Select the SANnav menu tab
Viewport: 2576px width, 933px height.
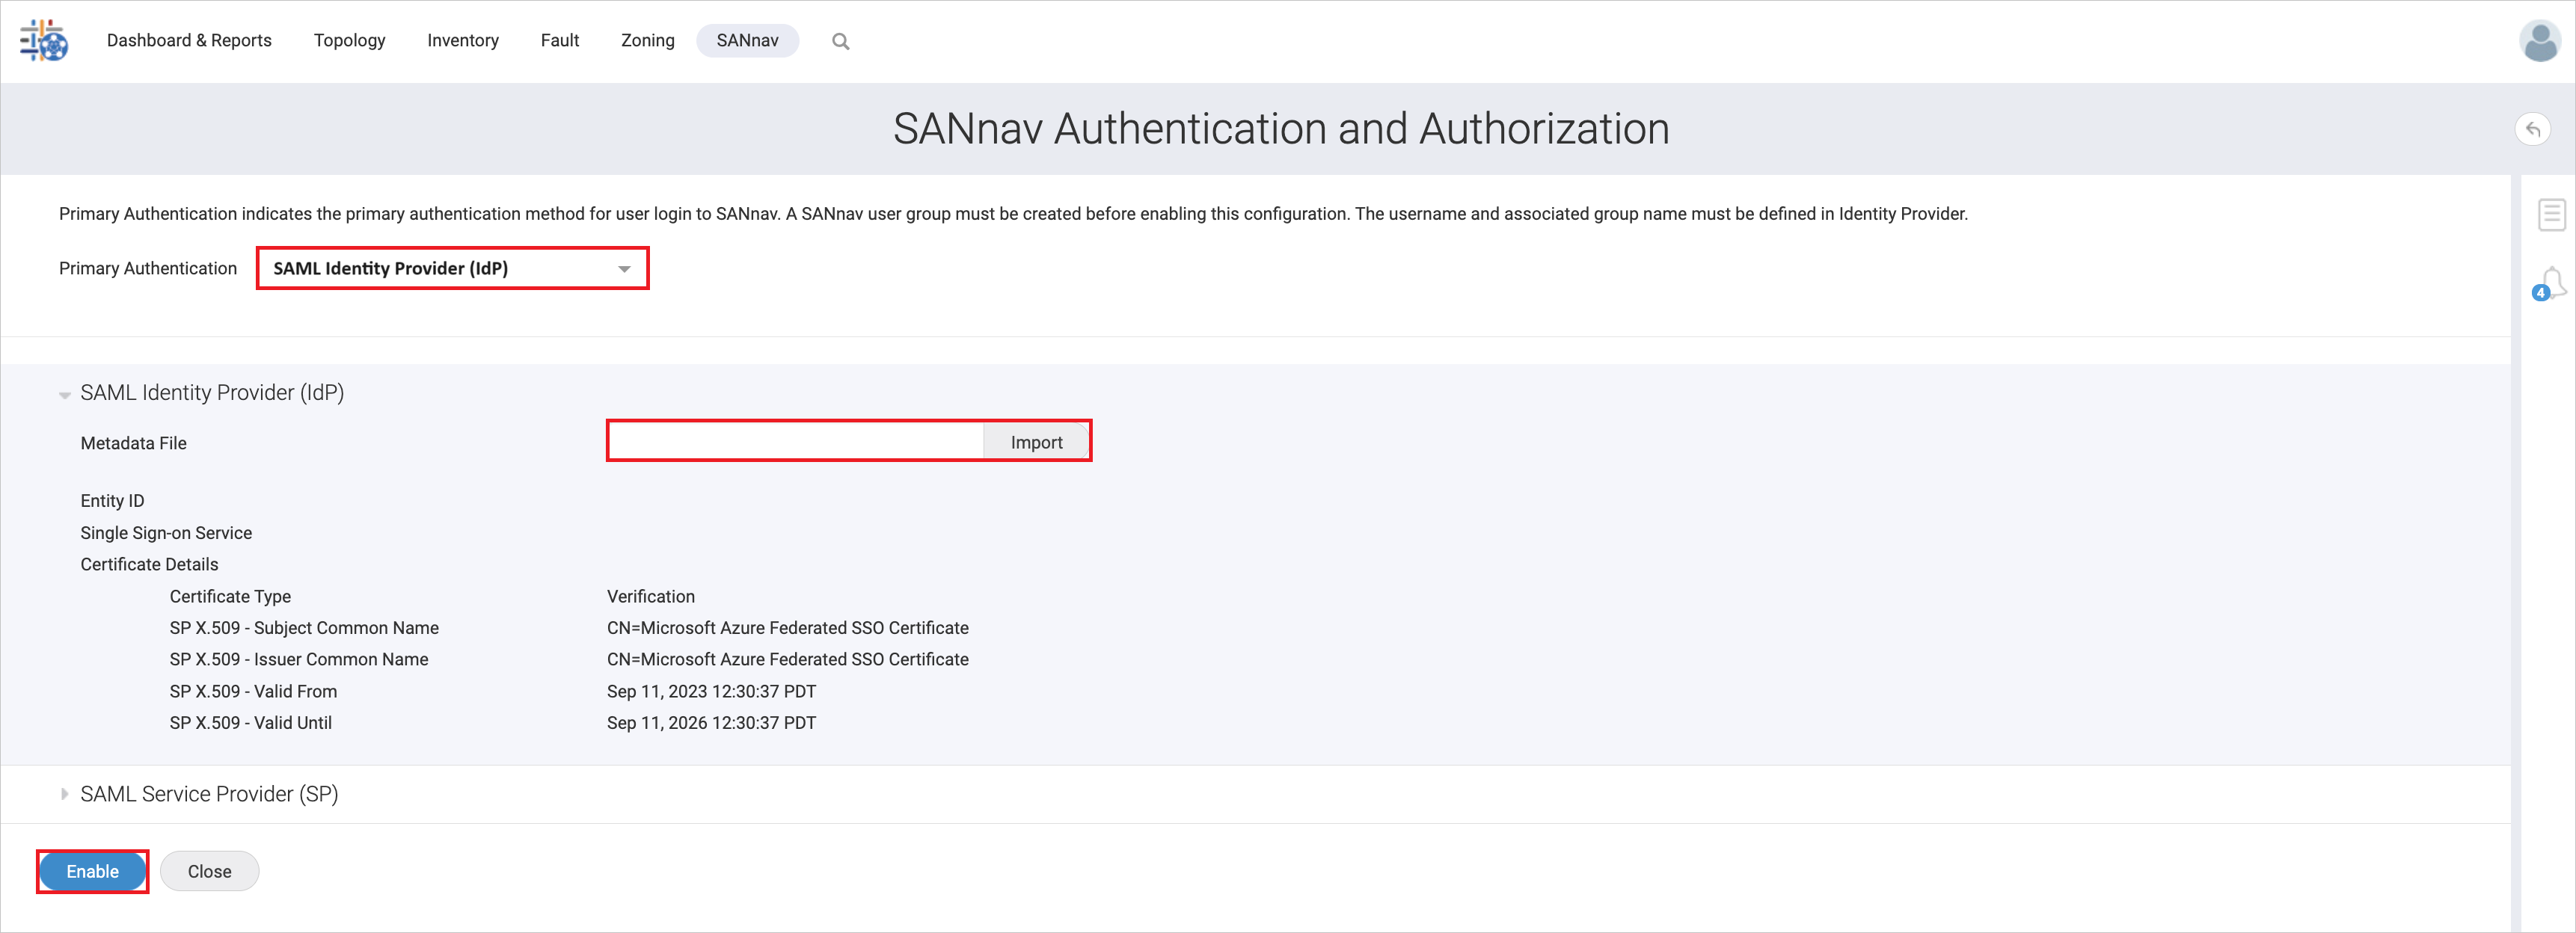click(747, 41)
